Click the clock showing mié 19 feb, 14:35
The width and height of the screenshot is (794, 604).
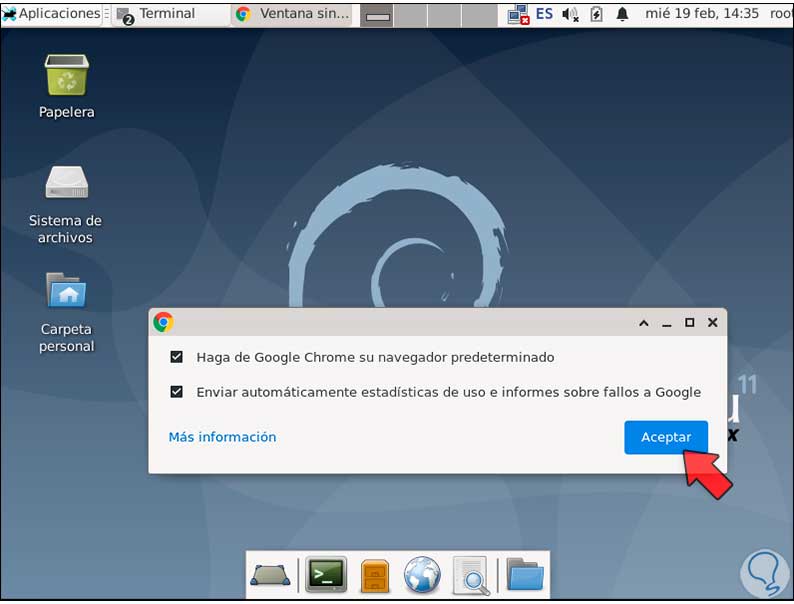(701, 14)
